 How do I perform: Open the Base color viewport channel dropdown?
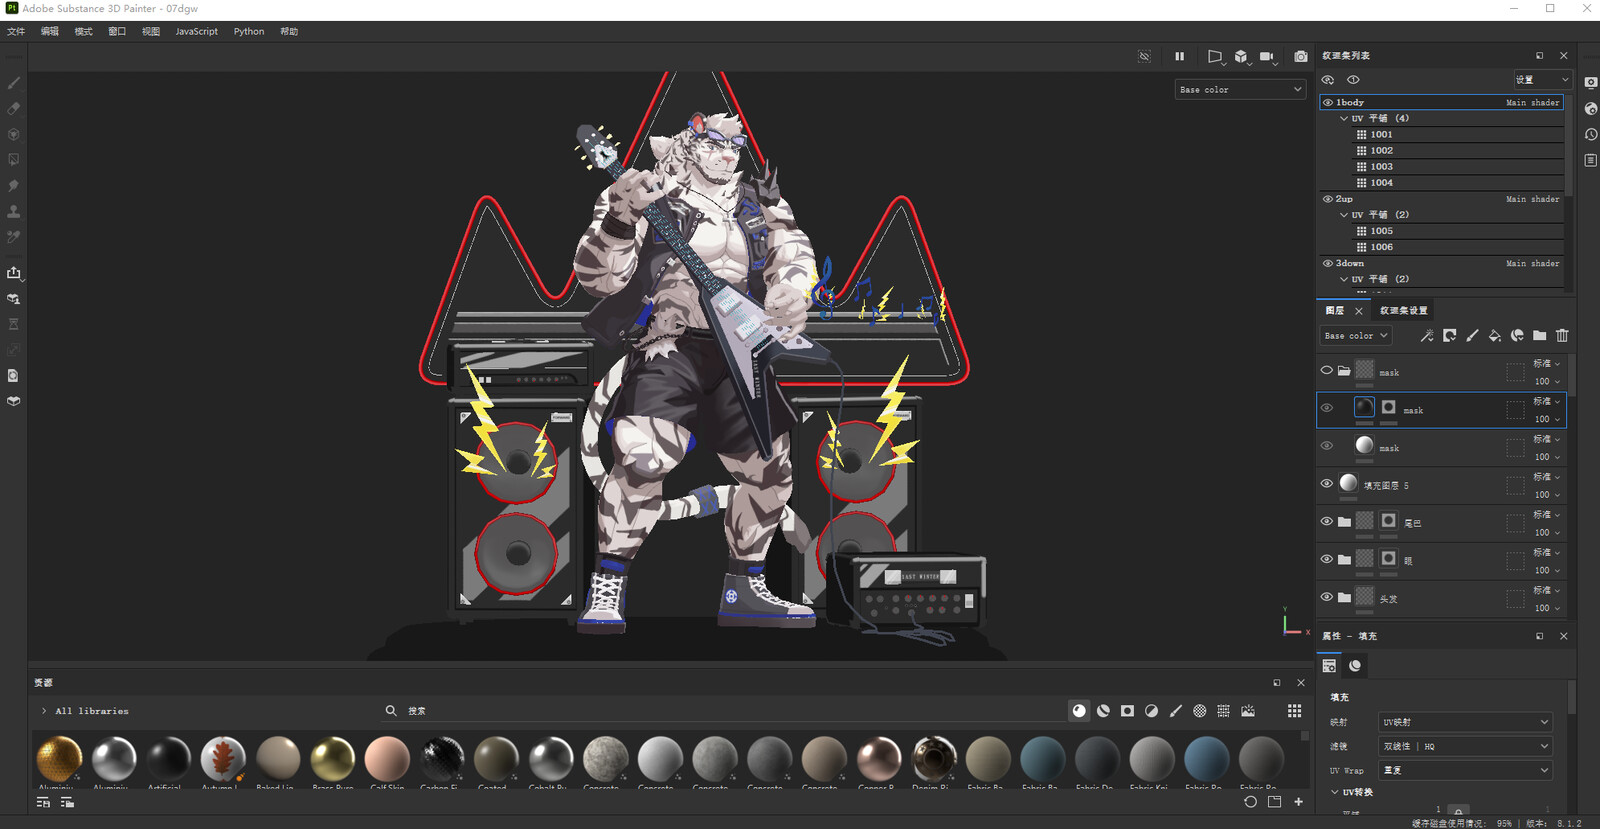[x=1240, y=89]
